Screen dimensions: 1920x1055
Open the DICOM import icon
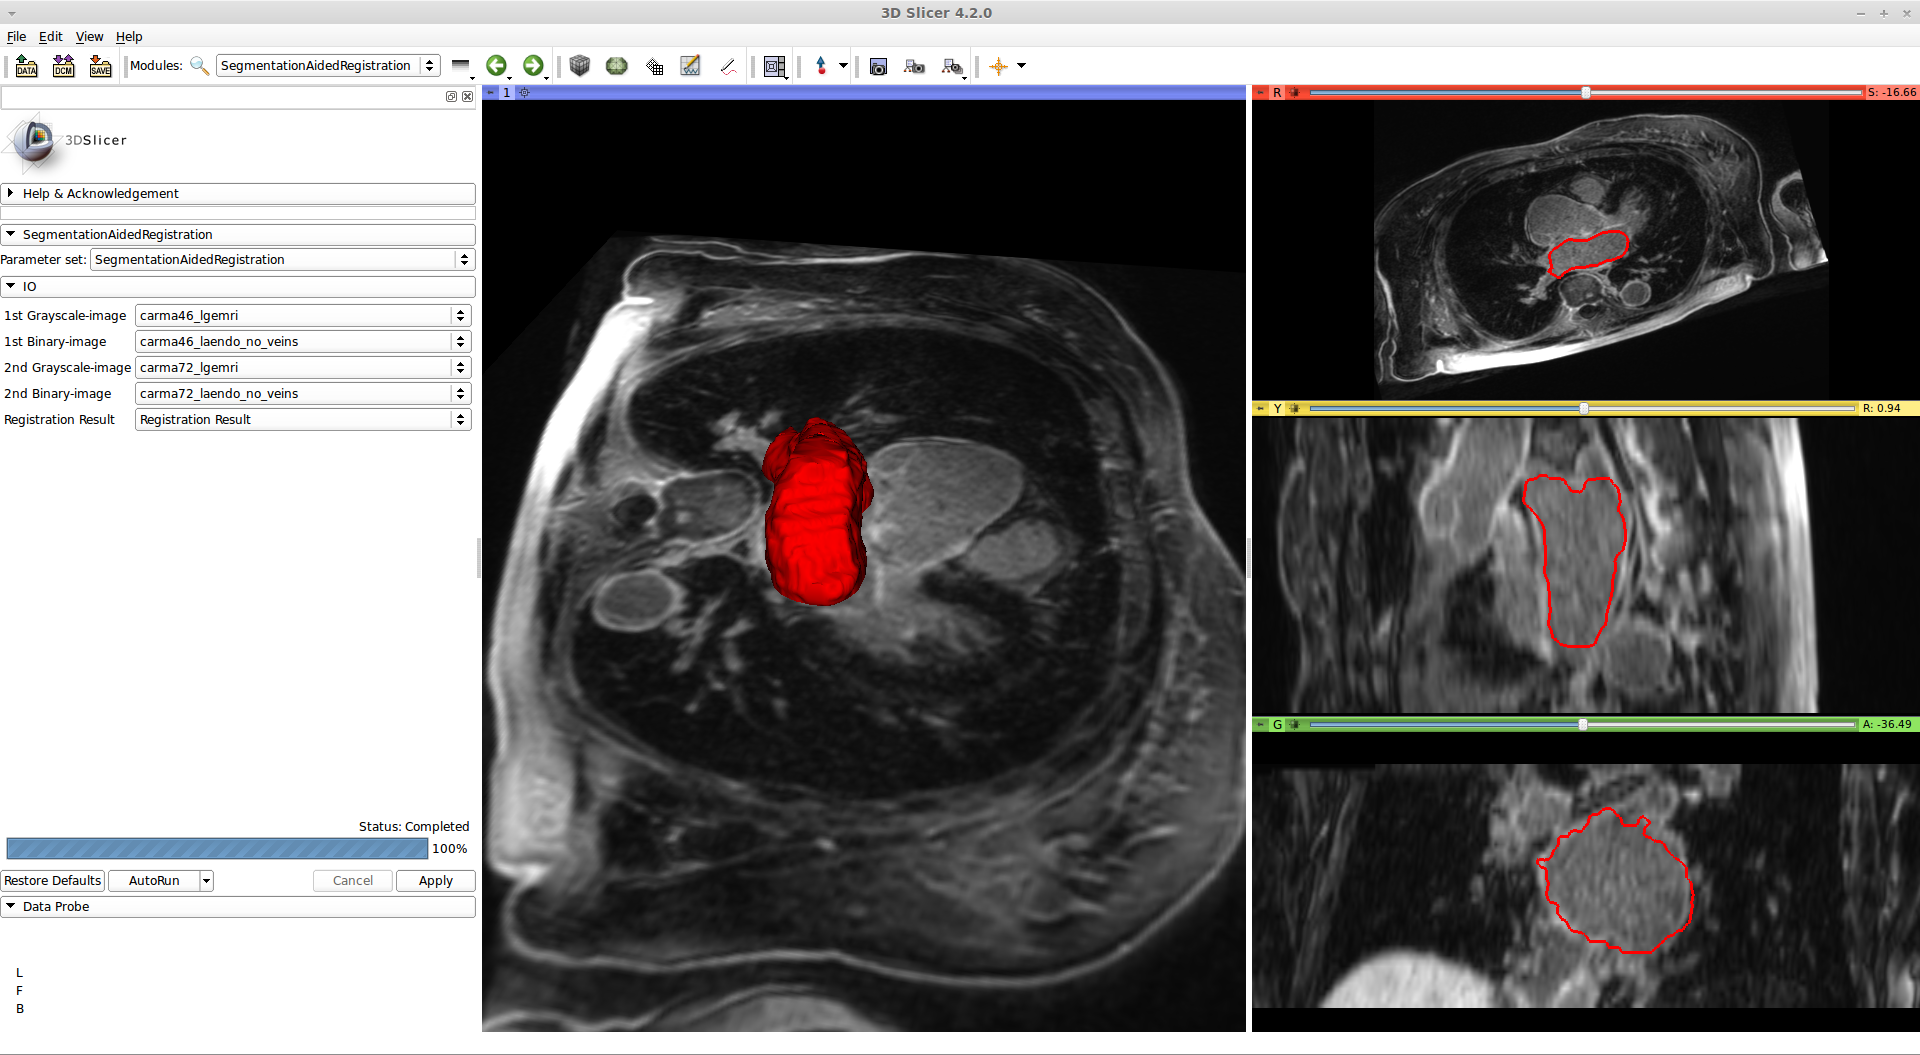pos(64,66)
